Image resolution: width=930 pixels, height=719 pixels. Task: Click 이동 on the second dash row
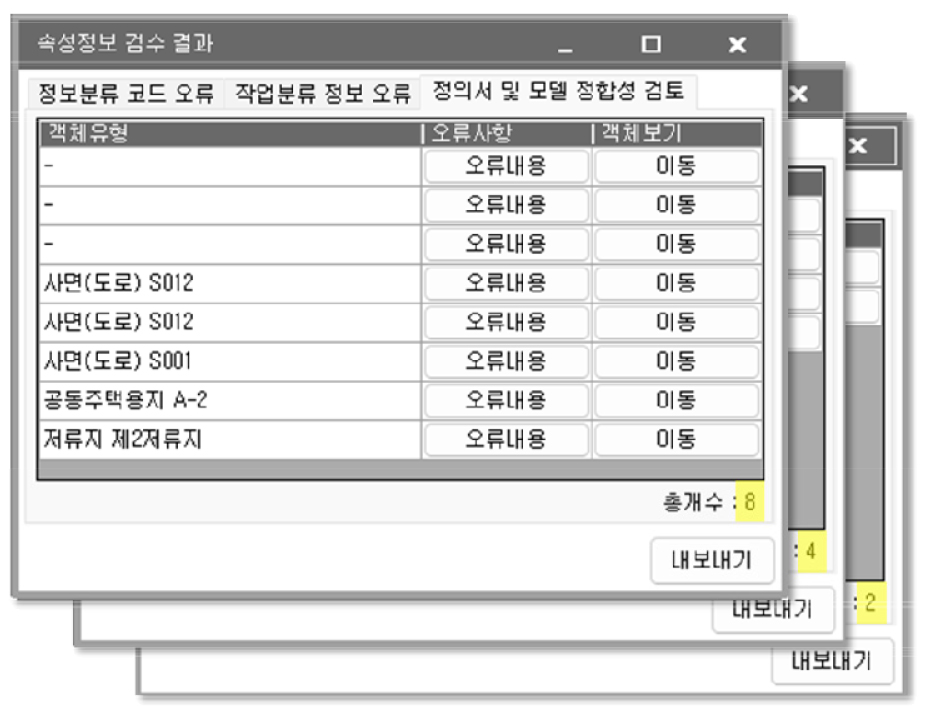(x=682, y=205)
